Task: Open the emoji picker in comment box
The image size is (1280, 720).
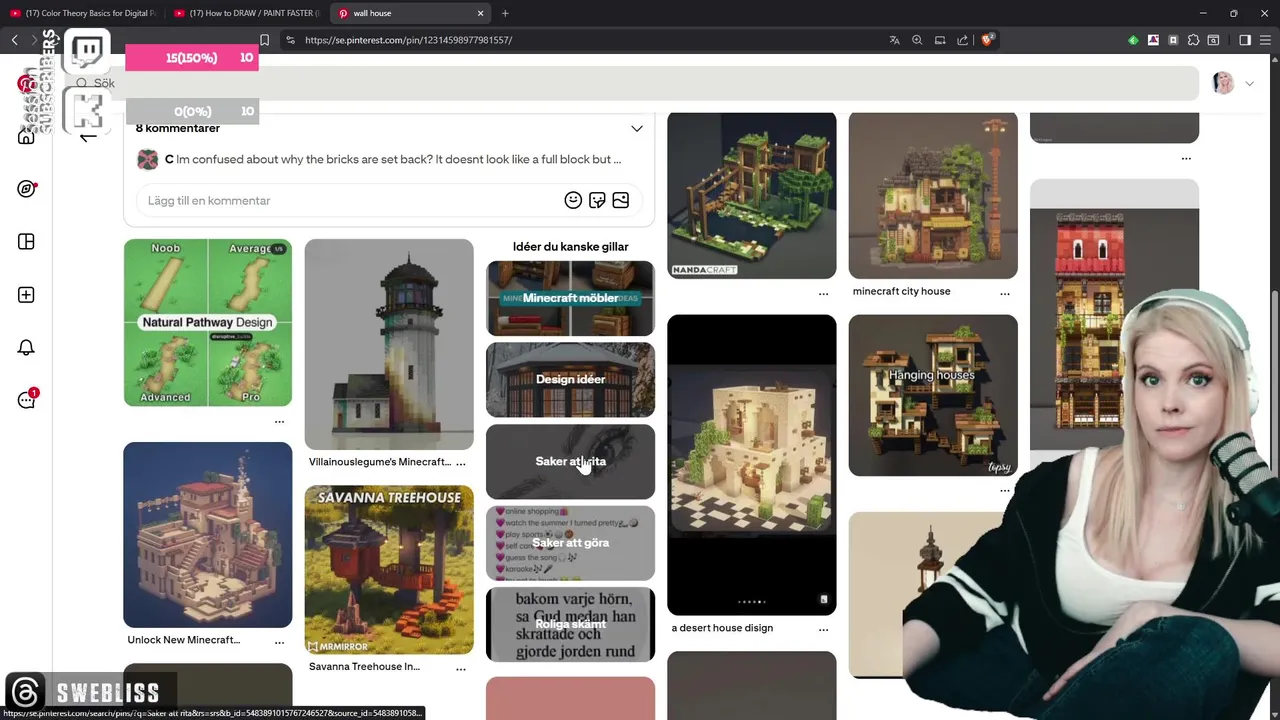Action: tap(573, 200)
